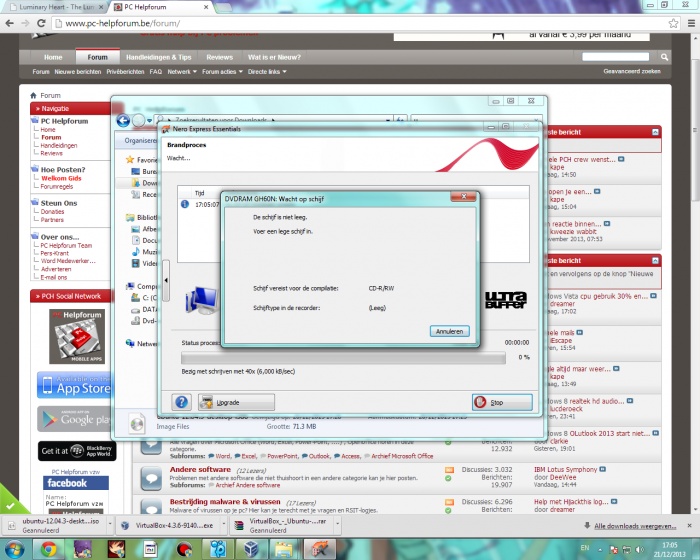Click the facebook logo banner
The height and width of the screenshot is (560, 700).
(76, 483)
